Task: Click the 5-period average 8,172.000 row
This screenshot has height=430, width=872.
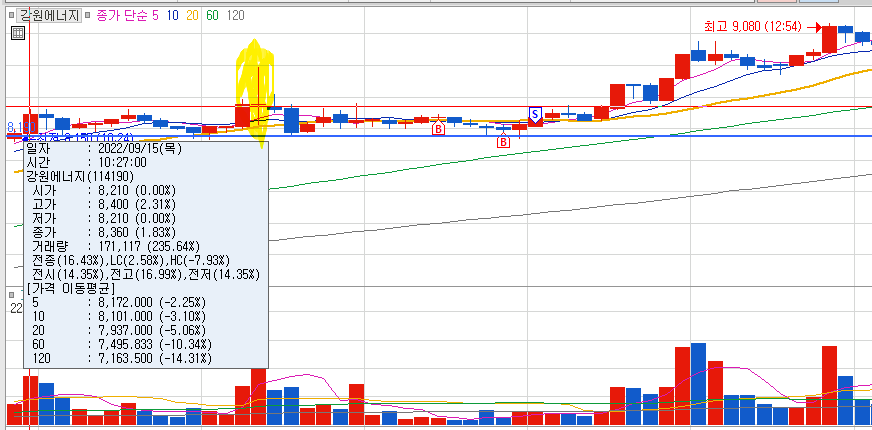Action: [x=119, y=303]
